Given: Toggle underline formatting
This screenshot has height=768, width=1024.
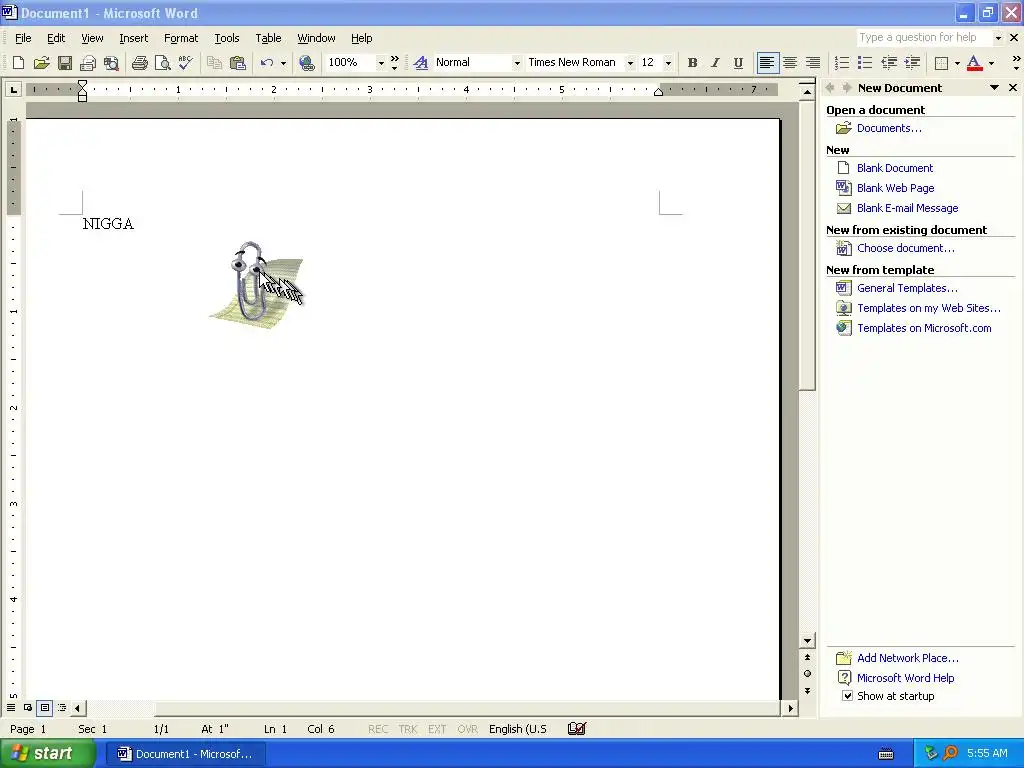Looking at the screenshot, I should (x=738, y=63).
